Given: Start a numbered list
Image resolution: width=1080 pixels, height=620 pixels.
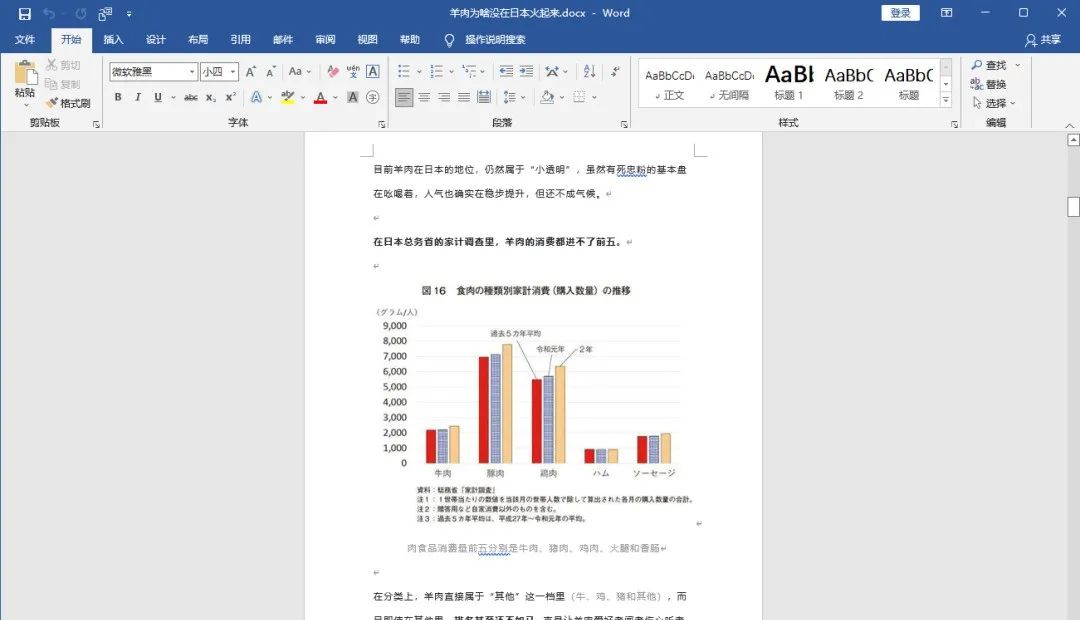Looking at the screenshot, I should 436,72.
